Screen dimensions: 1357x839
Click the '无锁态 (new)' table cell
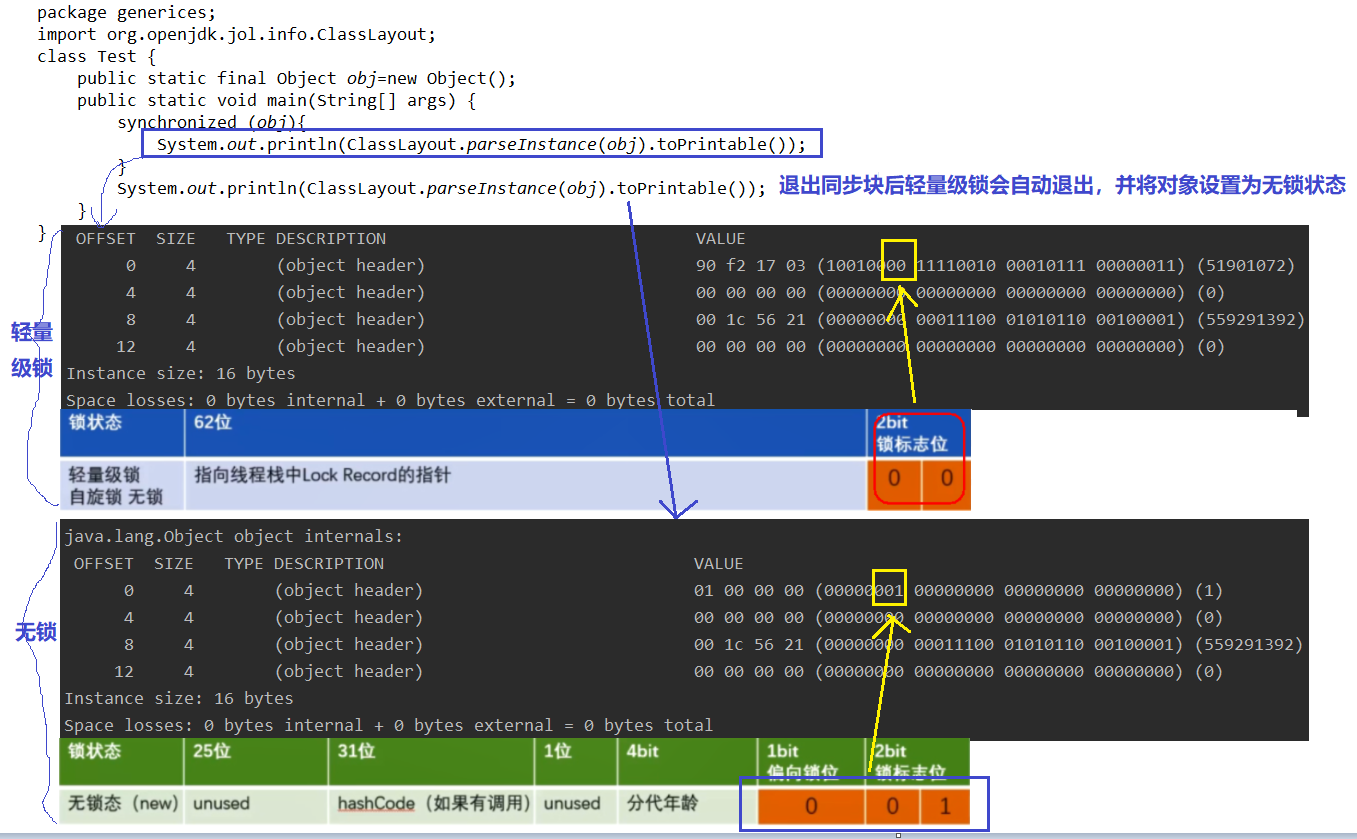click(120, 805)
